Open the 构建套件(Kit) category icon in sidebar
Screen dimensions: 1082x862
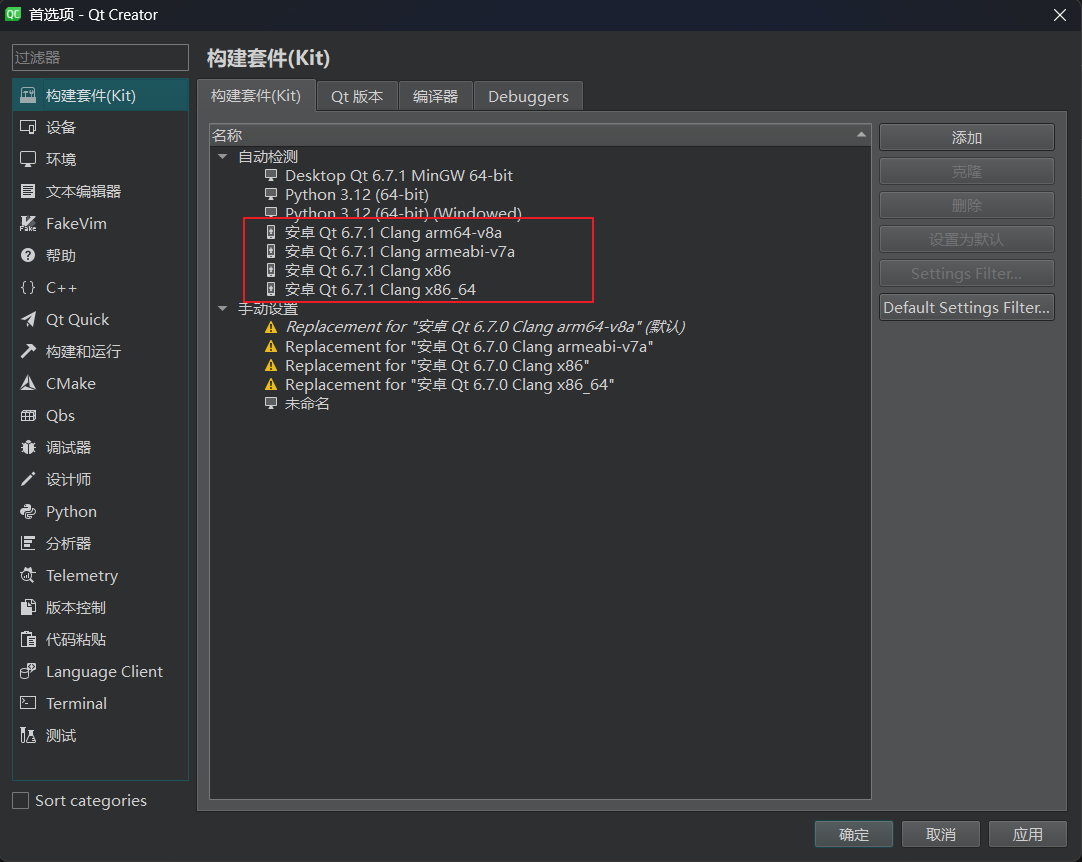point(28,95)
